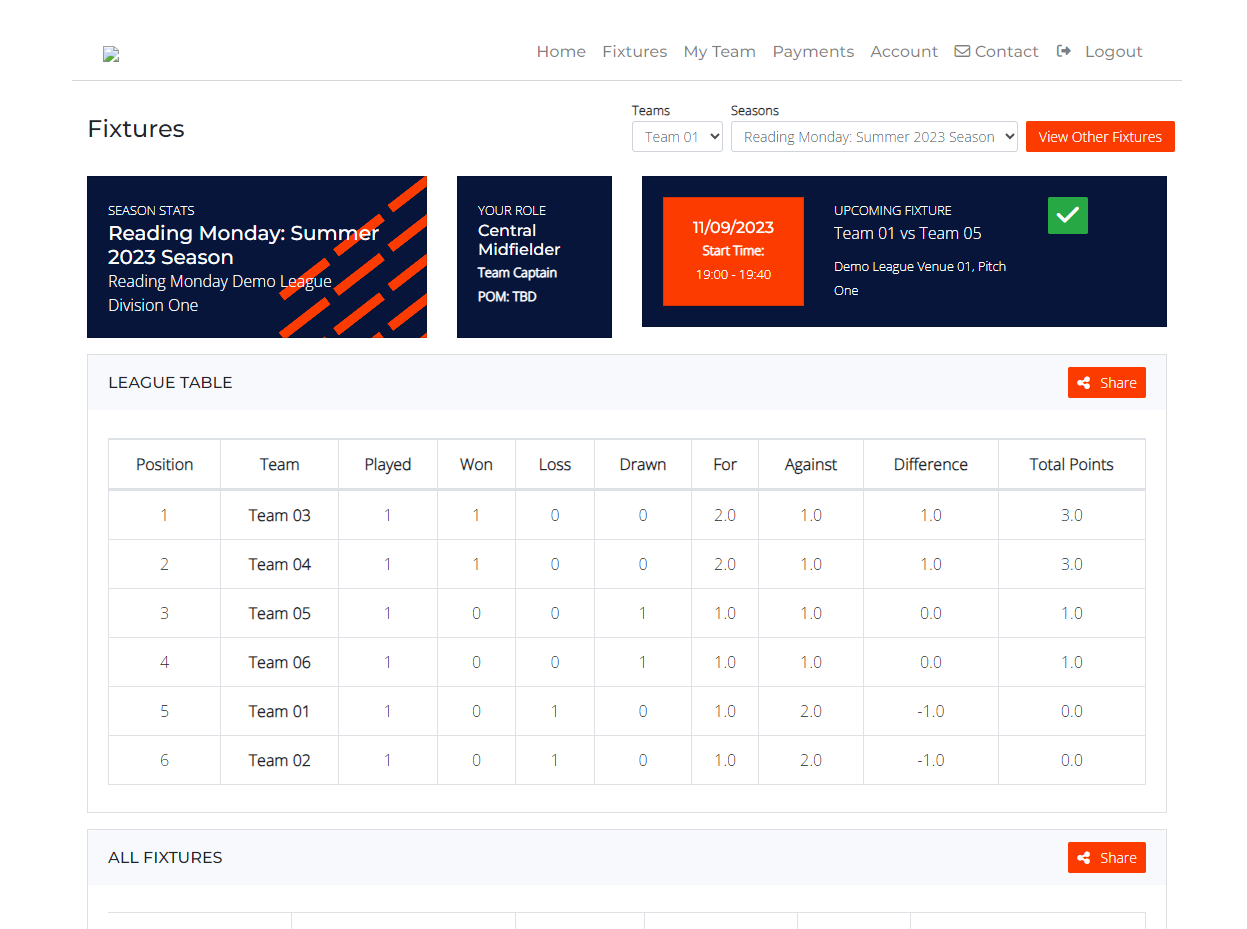Open the Teams dropdown
The width and height of the screenshot is (1247, 929).
(677, 136)
